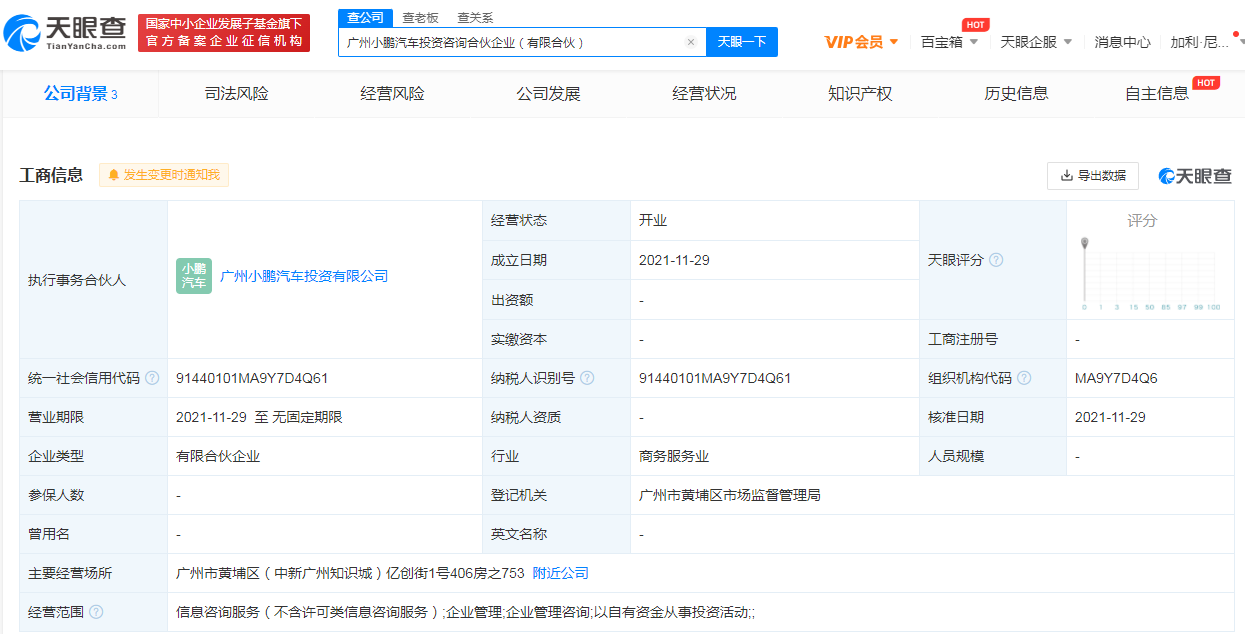Click the 成立日期 value 2021-11-29
The image size is (1245, 634).
coord(674,260)
